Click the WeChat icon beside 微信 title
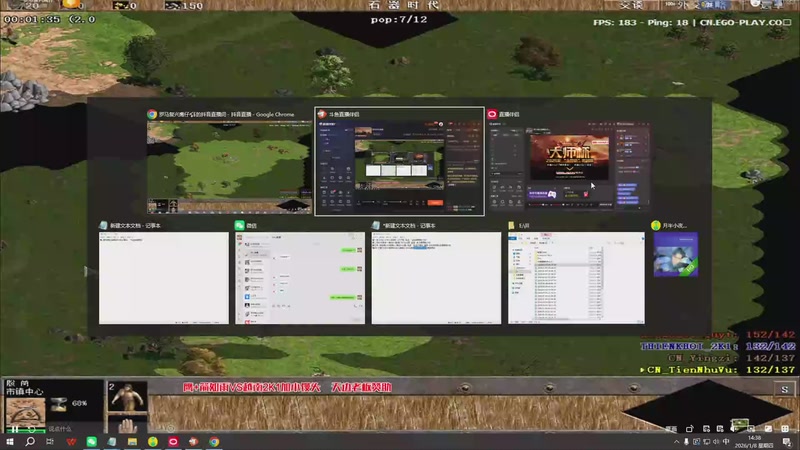800x450 pixels. [239, 225]
